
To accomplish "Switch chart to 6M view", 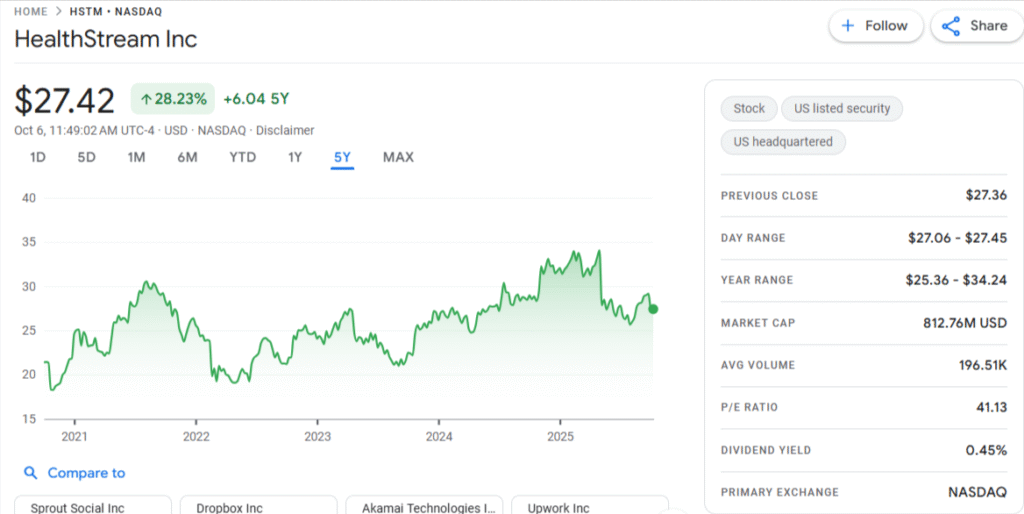I will [187, 157].
